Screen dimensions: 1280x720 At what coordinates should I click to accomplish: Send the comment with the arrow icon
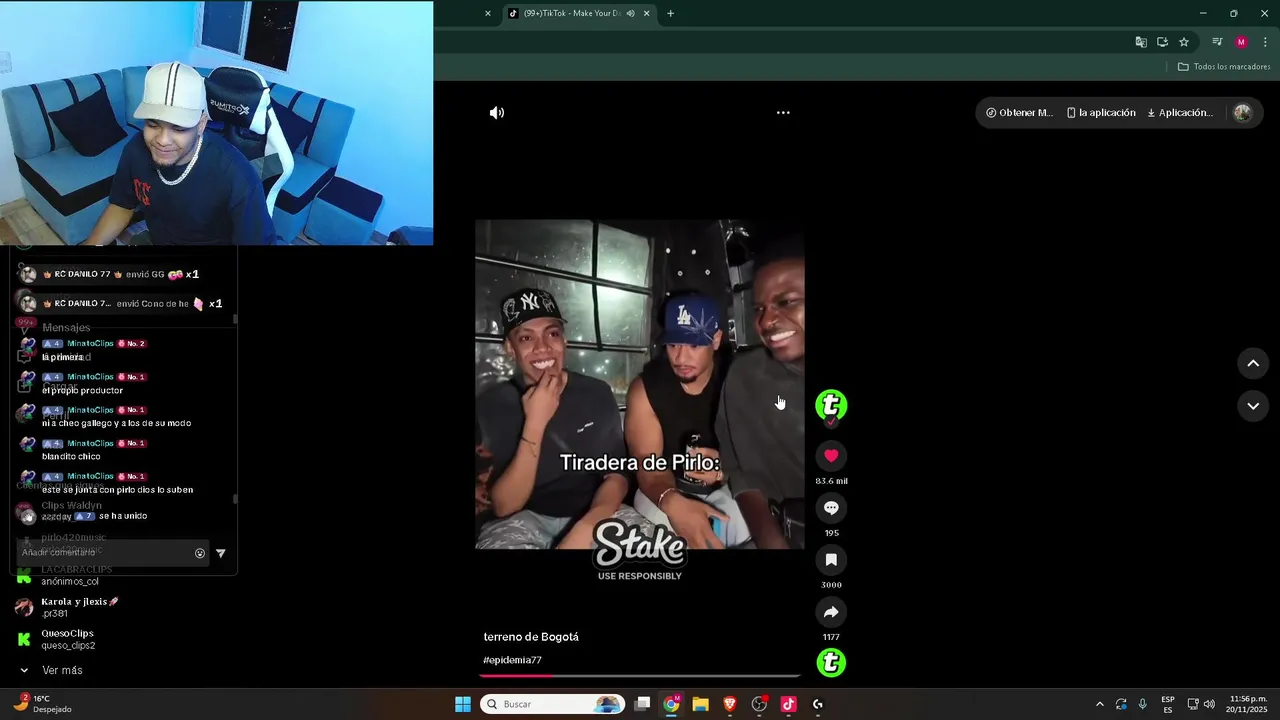pyautogui.click(x=221, y=553)
